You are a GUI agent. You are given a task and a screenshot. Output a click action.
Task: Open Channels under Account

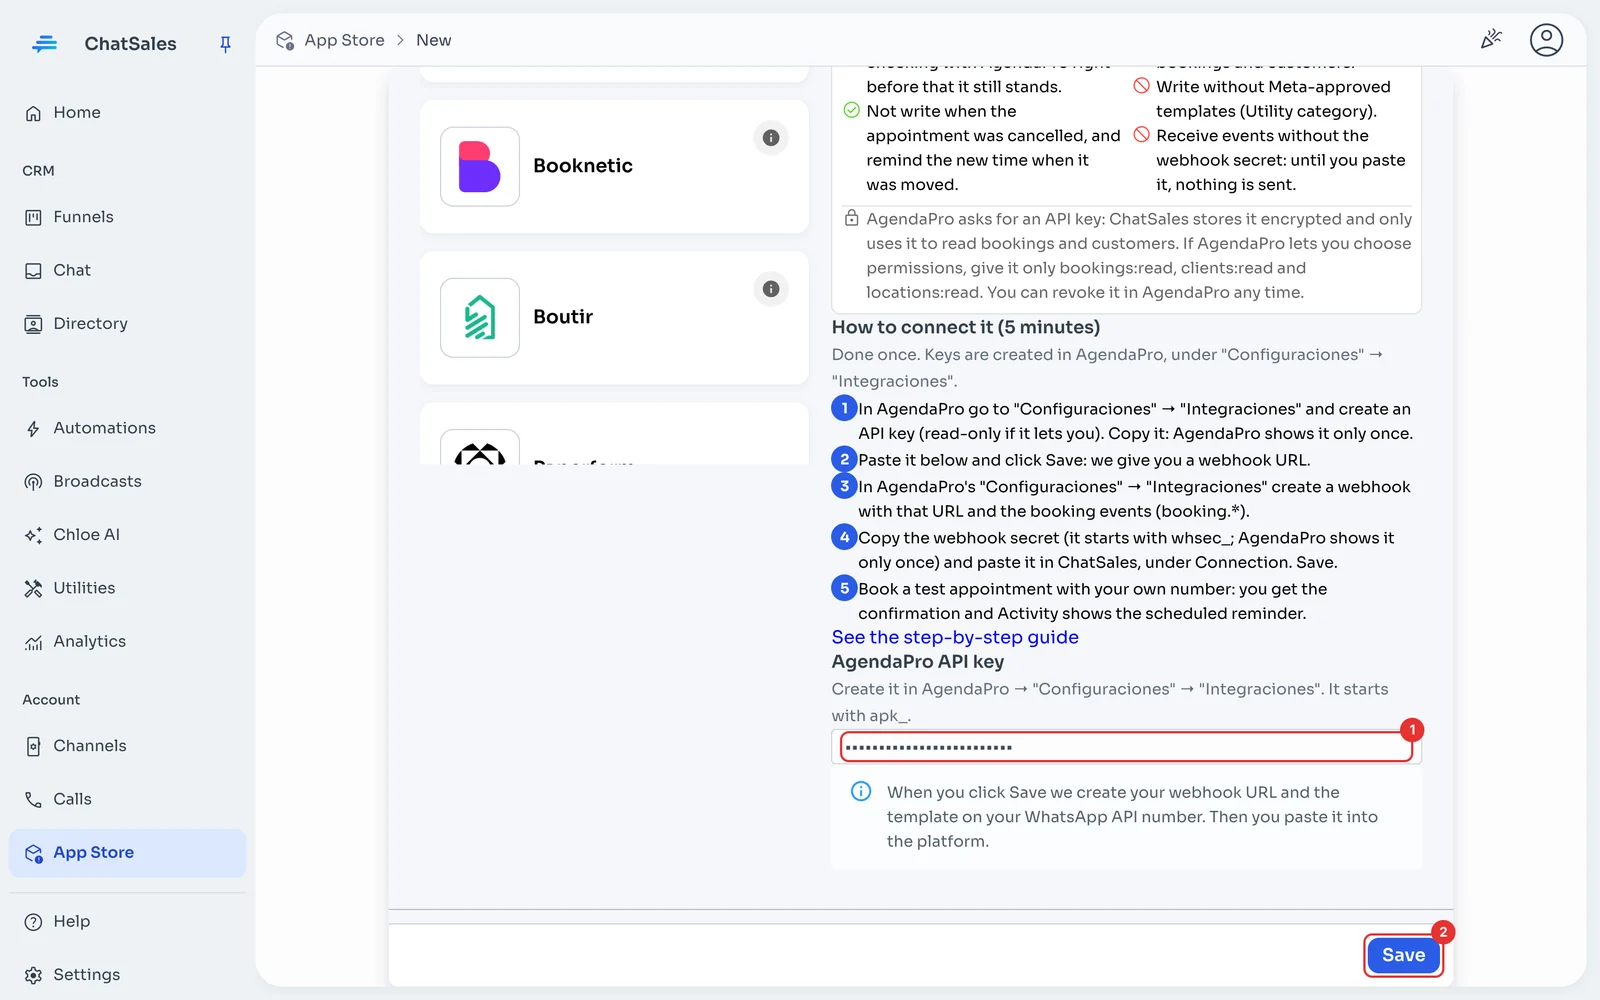tap(127, 746)
